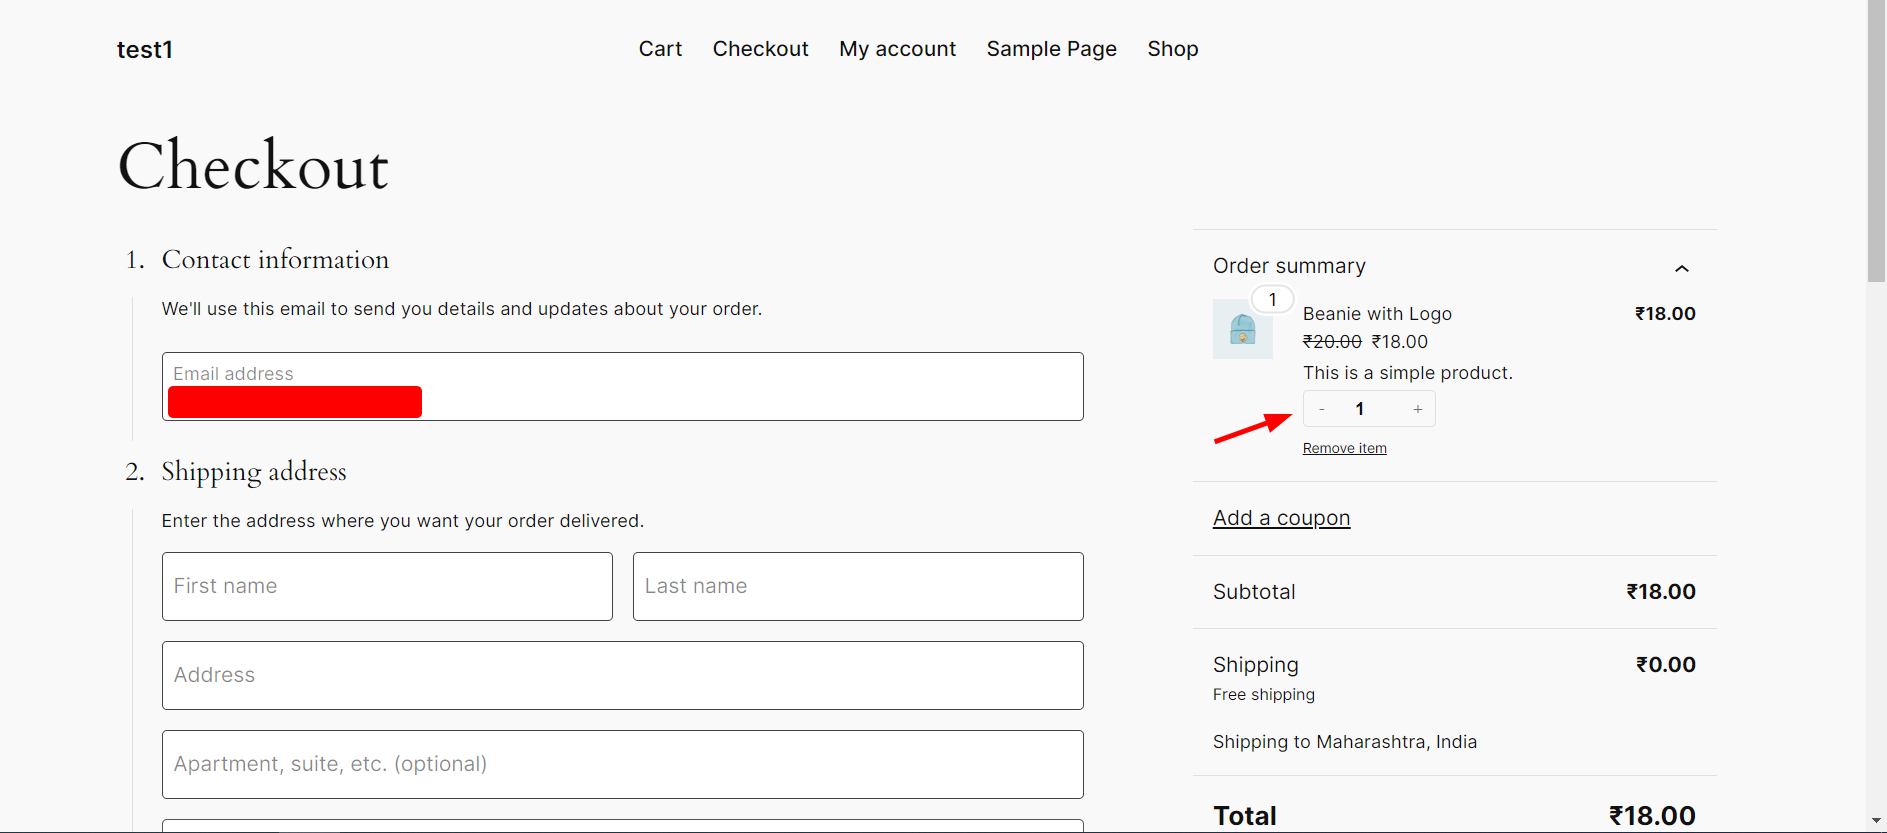Increase Beanie quantity with plus button
1887x833 pixels.
[1418, 409]
